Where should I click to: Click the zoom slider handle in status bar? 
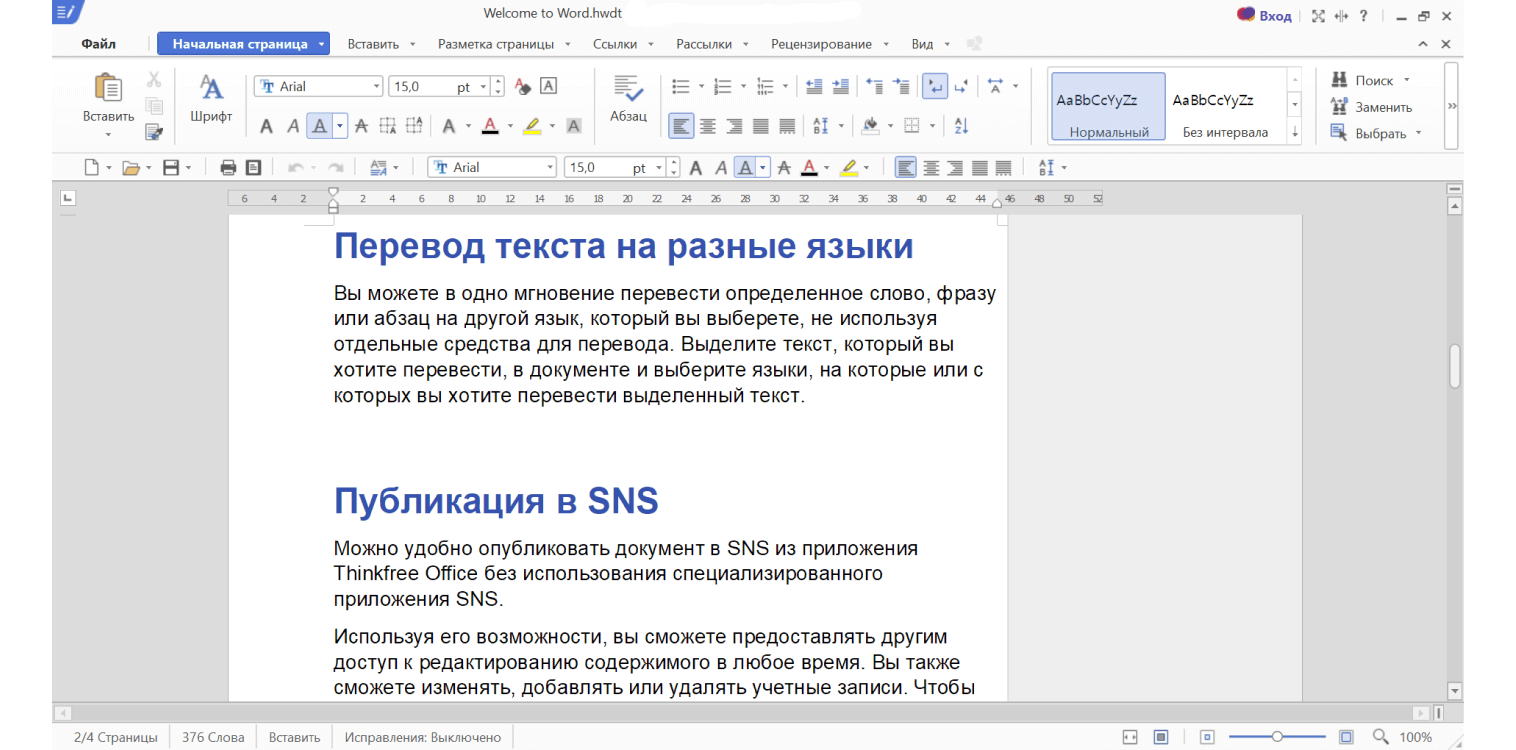click(1277, 737)
